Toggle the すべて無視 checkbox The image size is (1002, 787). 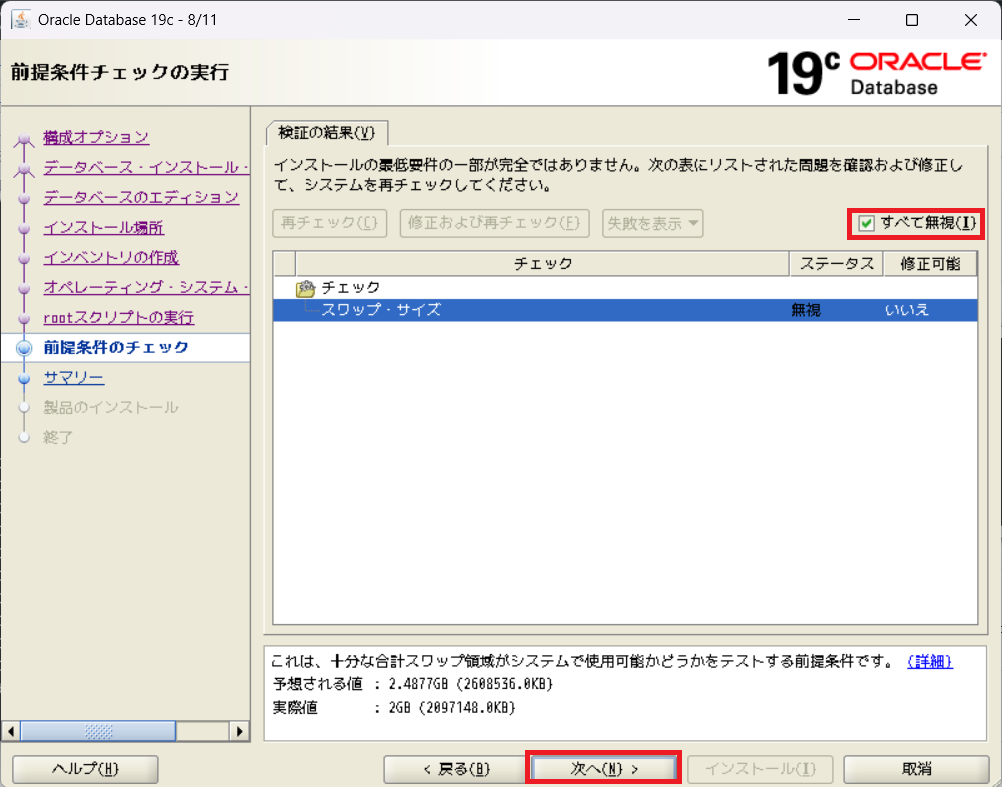(x=867, y=223)
